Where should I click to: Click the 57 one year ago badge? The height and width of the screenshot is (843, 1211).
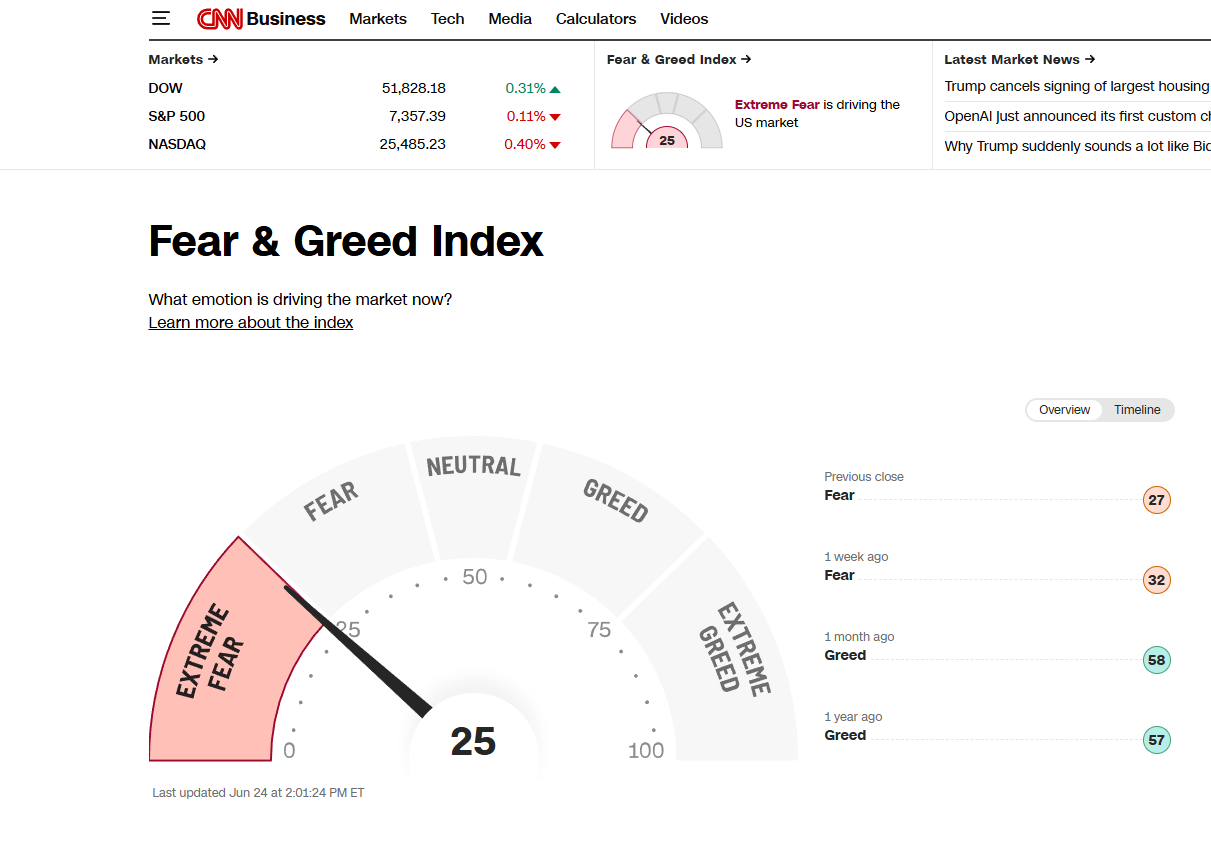(1156, 740)
